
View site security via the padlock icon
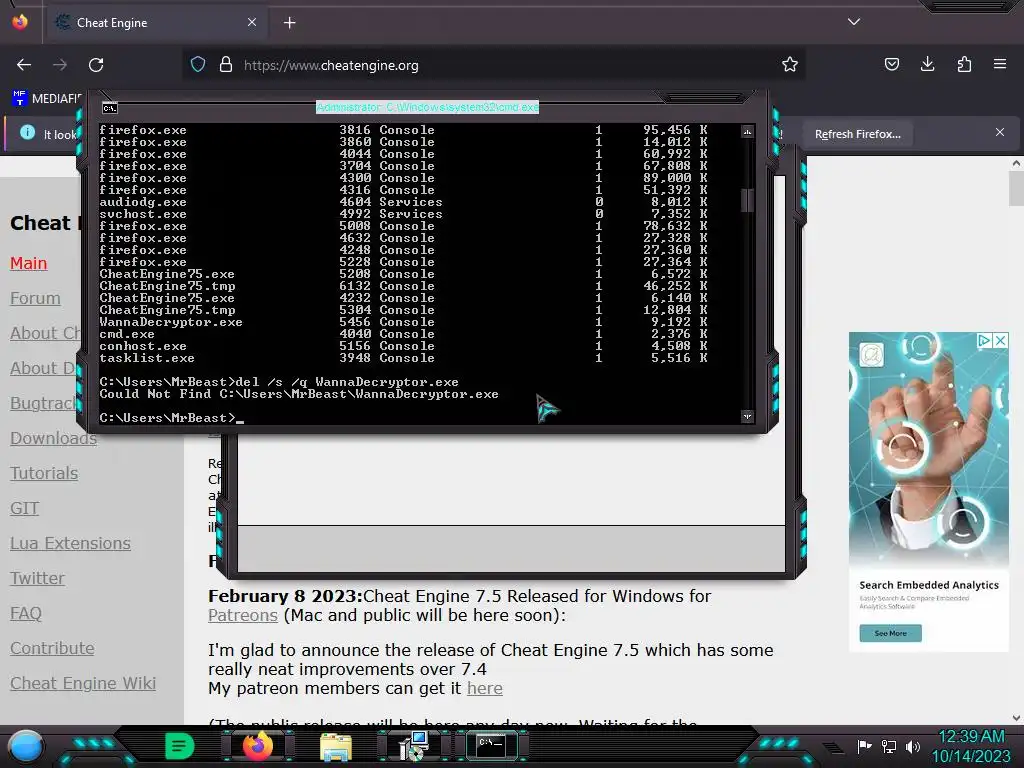pyautogui.click(x=226, y=65)
